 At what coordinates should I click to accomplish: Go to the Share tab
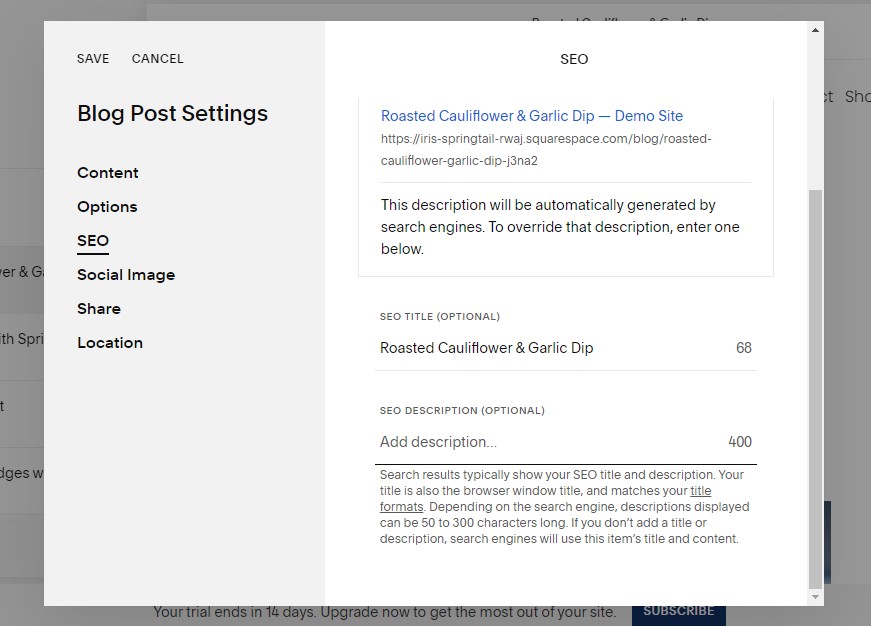99,309
